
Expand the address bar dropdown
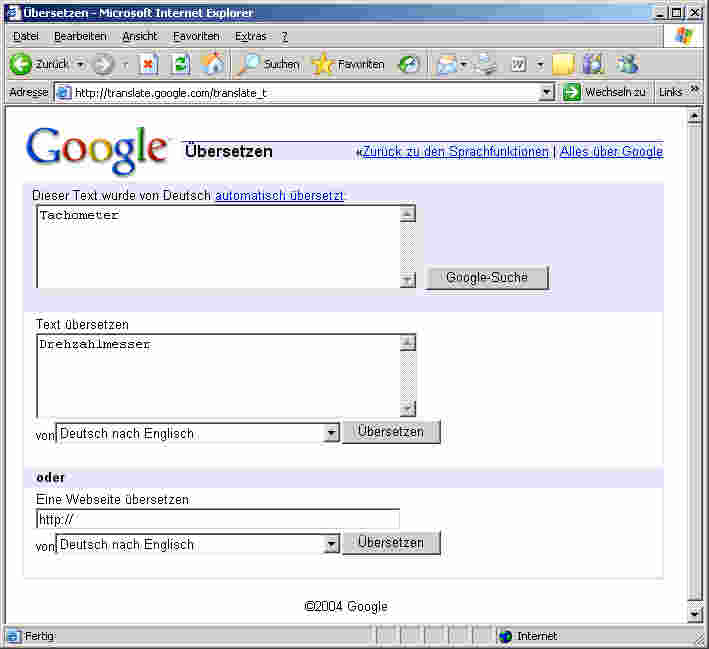pyautogui.click(x=547, y=93)
